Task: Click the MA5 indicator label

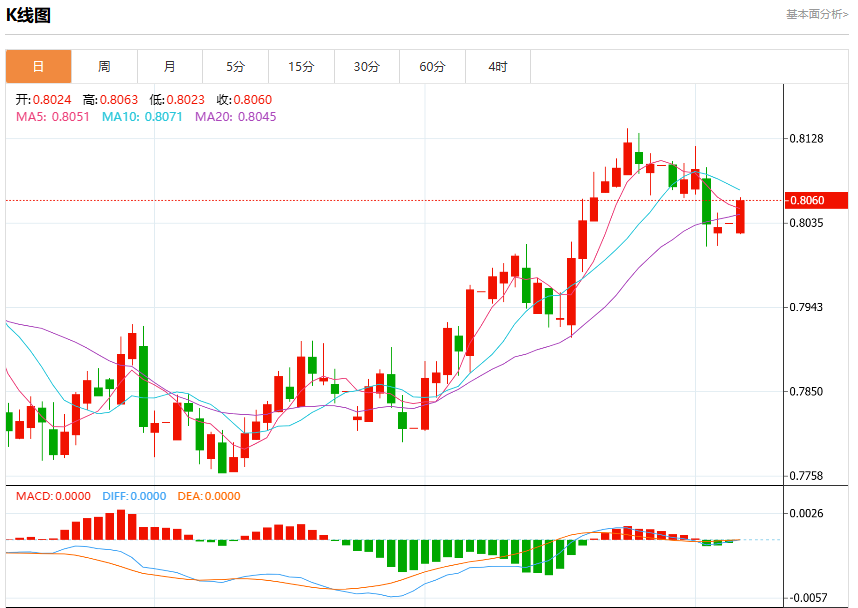Action: click(53, 117)
